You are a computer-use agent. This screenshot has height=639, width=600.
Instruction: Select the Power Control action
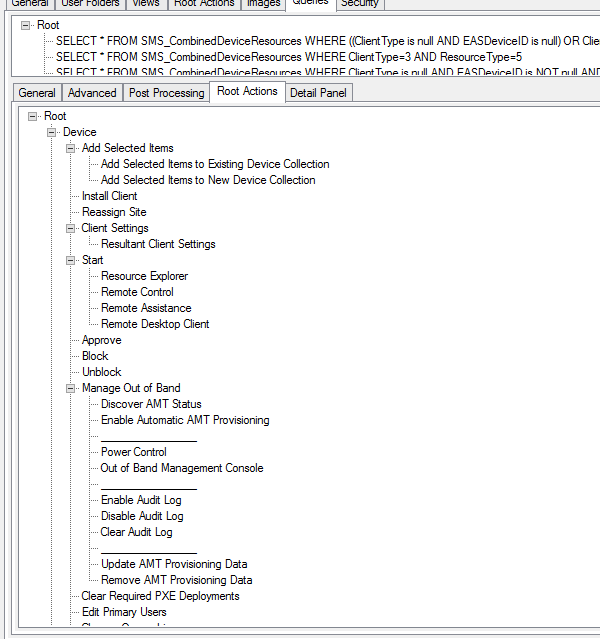coord(134,452)
